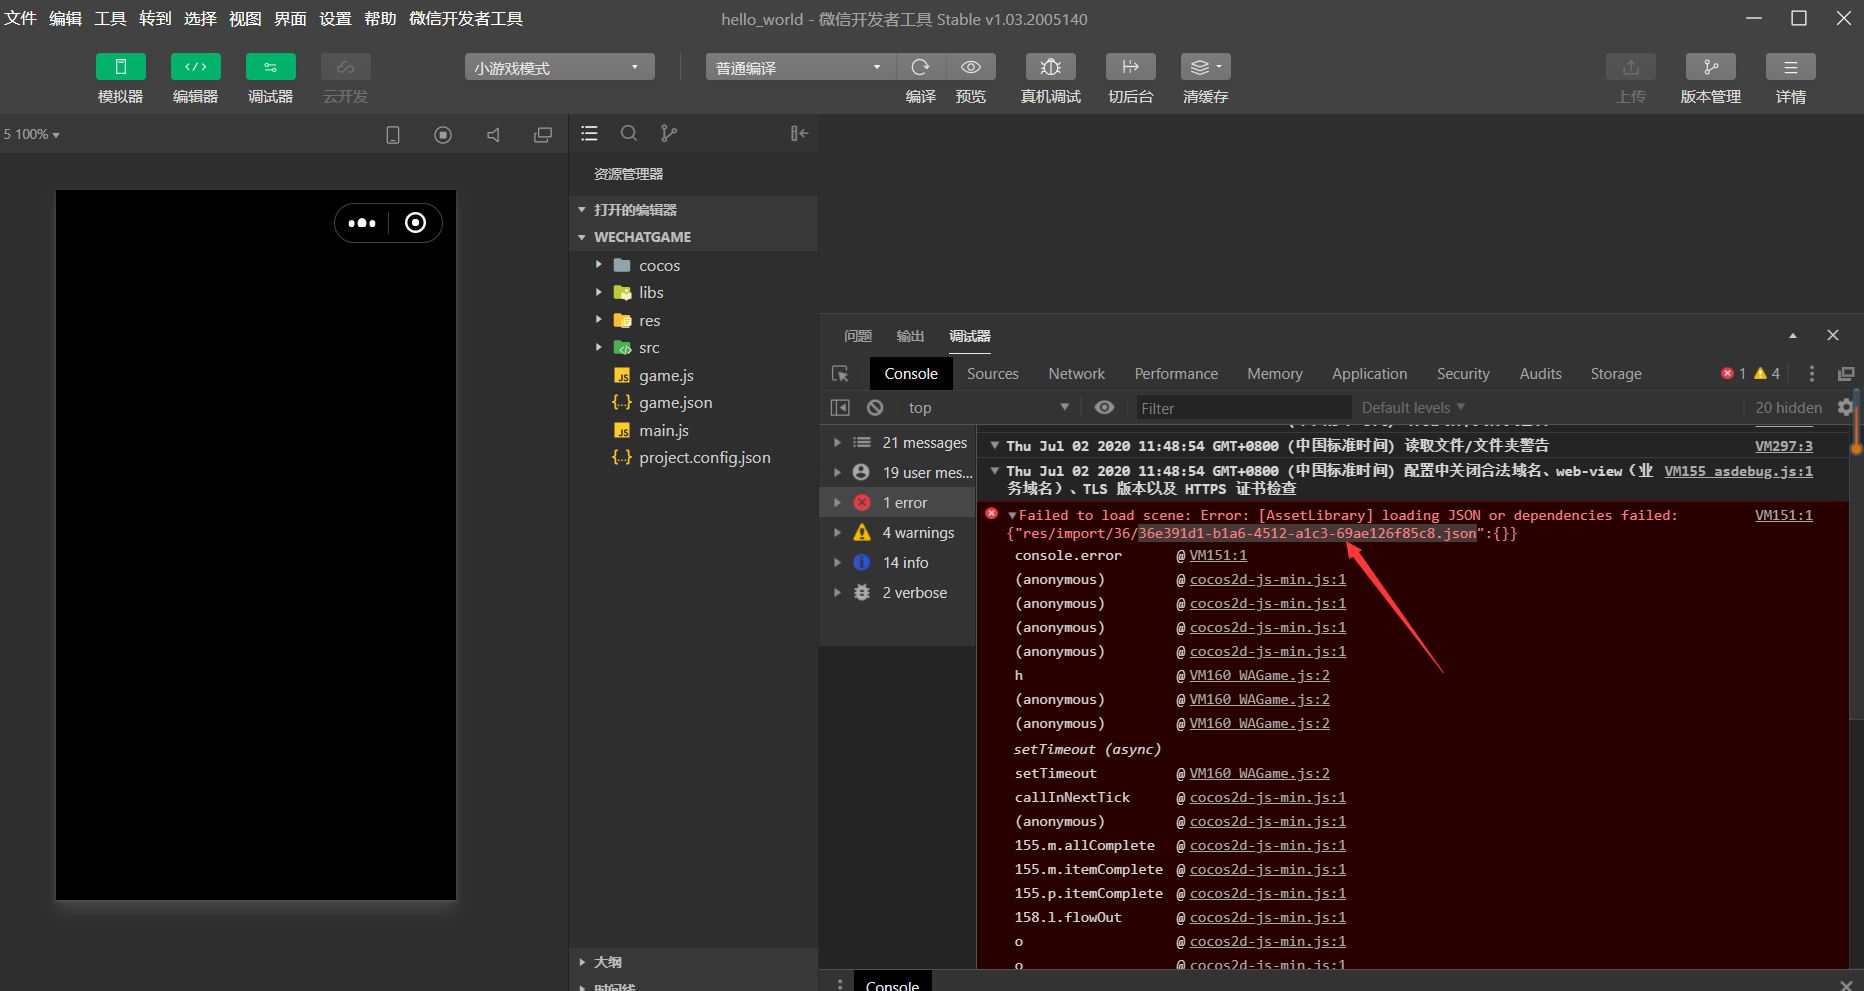Toggle the 编辑器 editor panel button
Screen dimensions: 1864x991
tap(195, 67)
